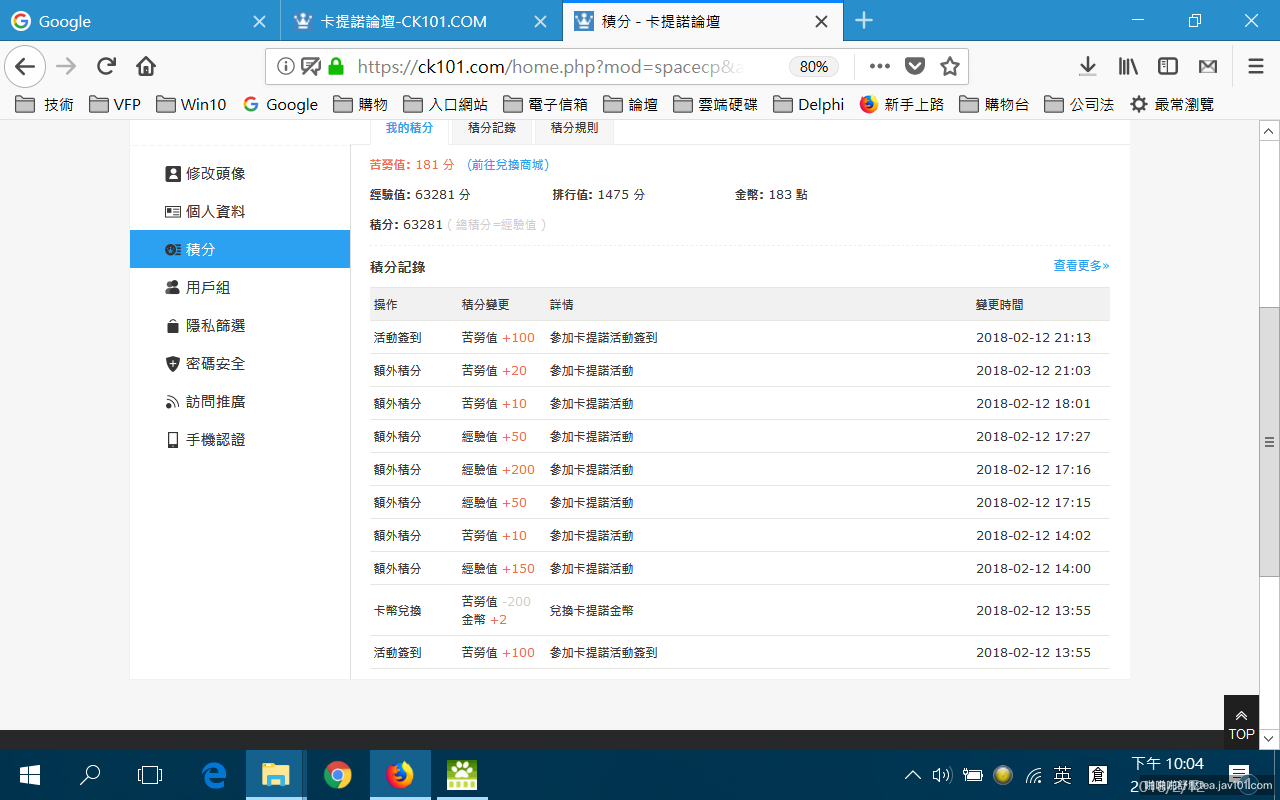The height and width of the screenshot is (800, 1280).
Task: Open the VFP bookmarks folder
Action: [115, 104]
